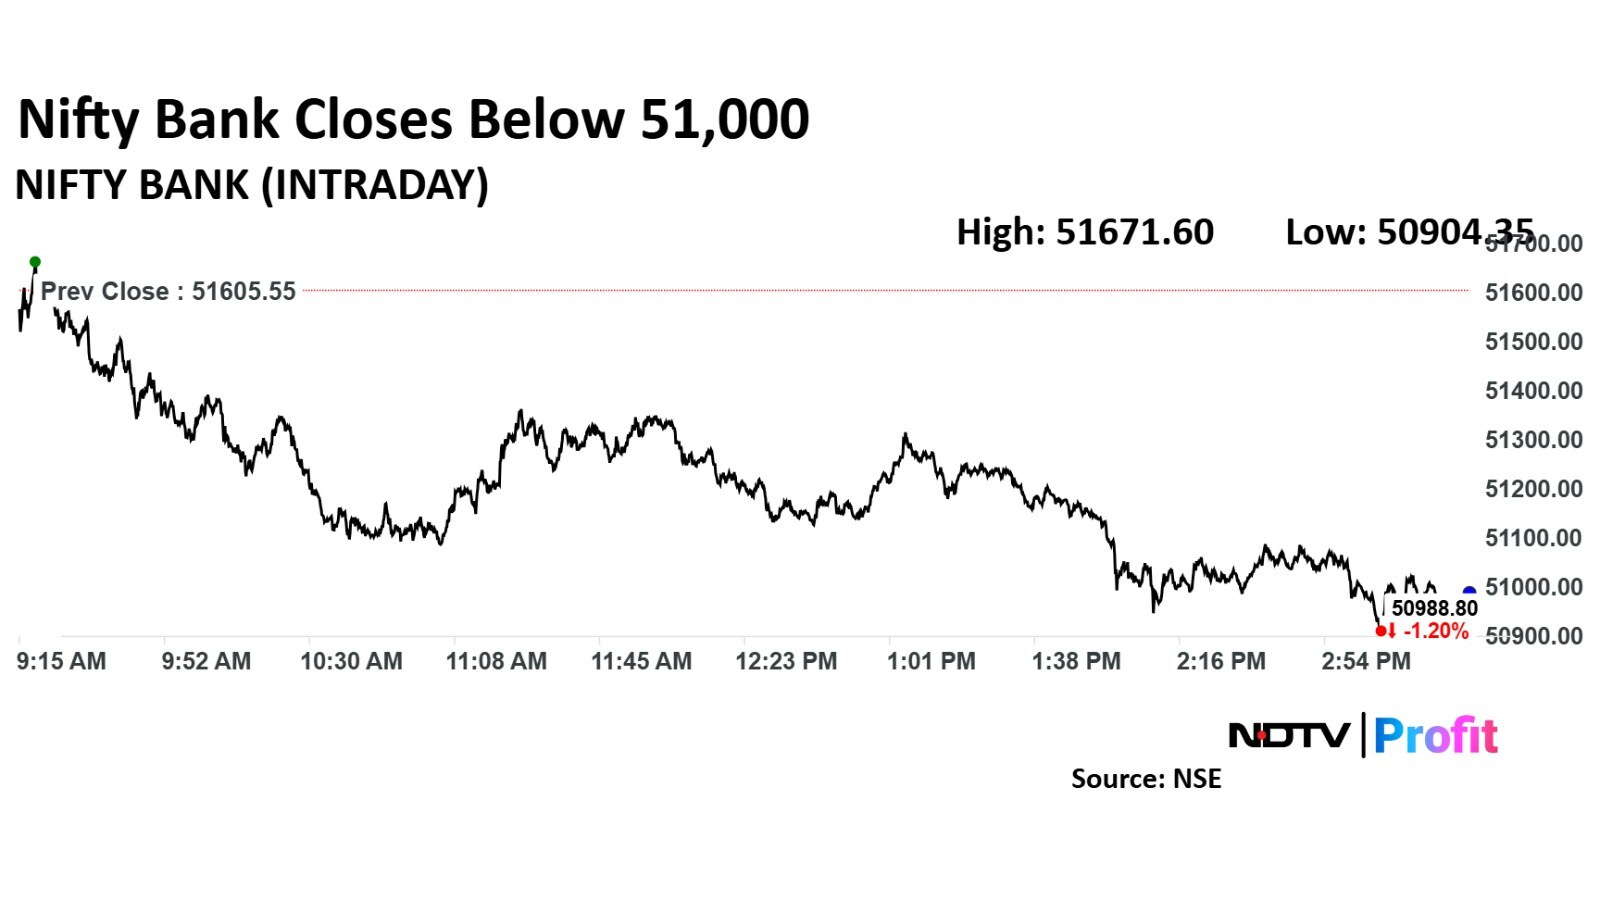Click the NDTV logo
1600x900 pixels.
(1288, 736)
